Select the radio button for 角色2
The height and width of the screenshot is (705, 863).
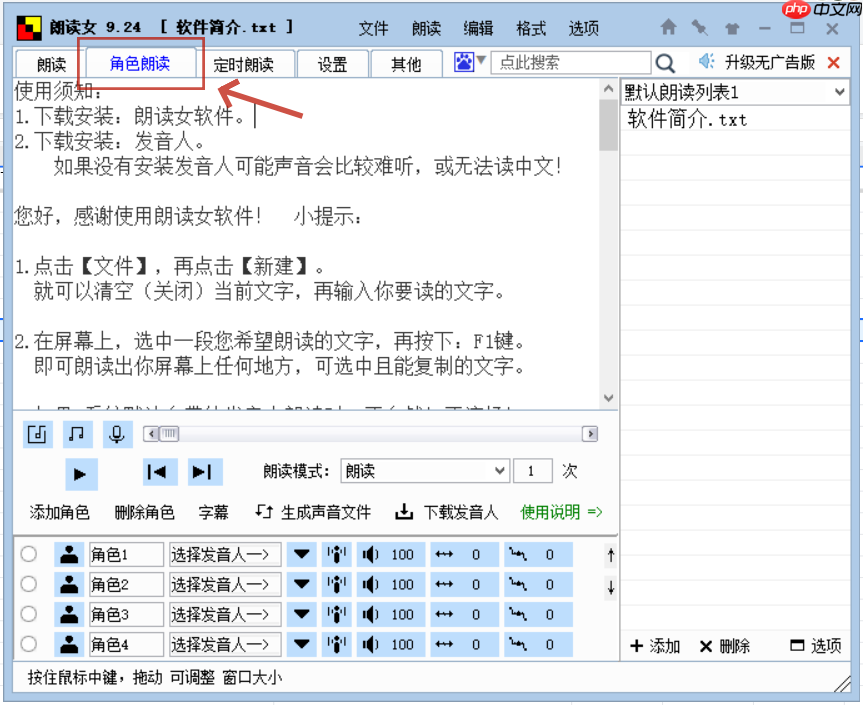tap(29, 584)
